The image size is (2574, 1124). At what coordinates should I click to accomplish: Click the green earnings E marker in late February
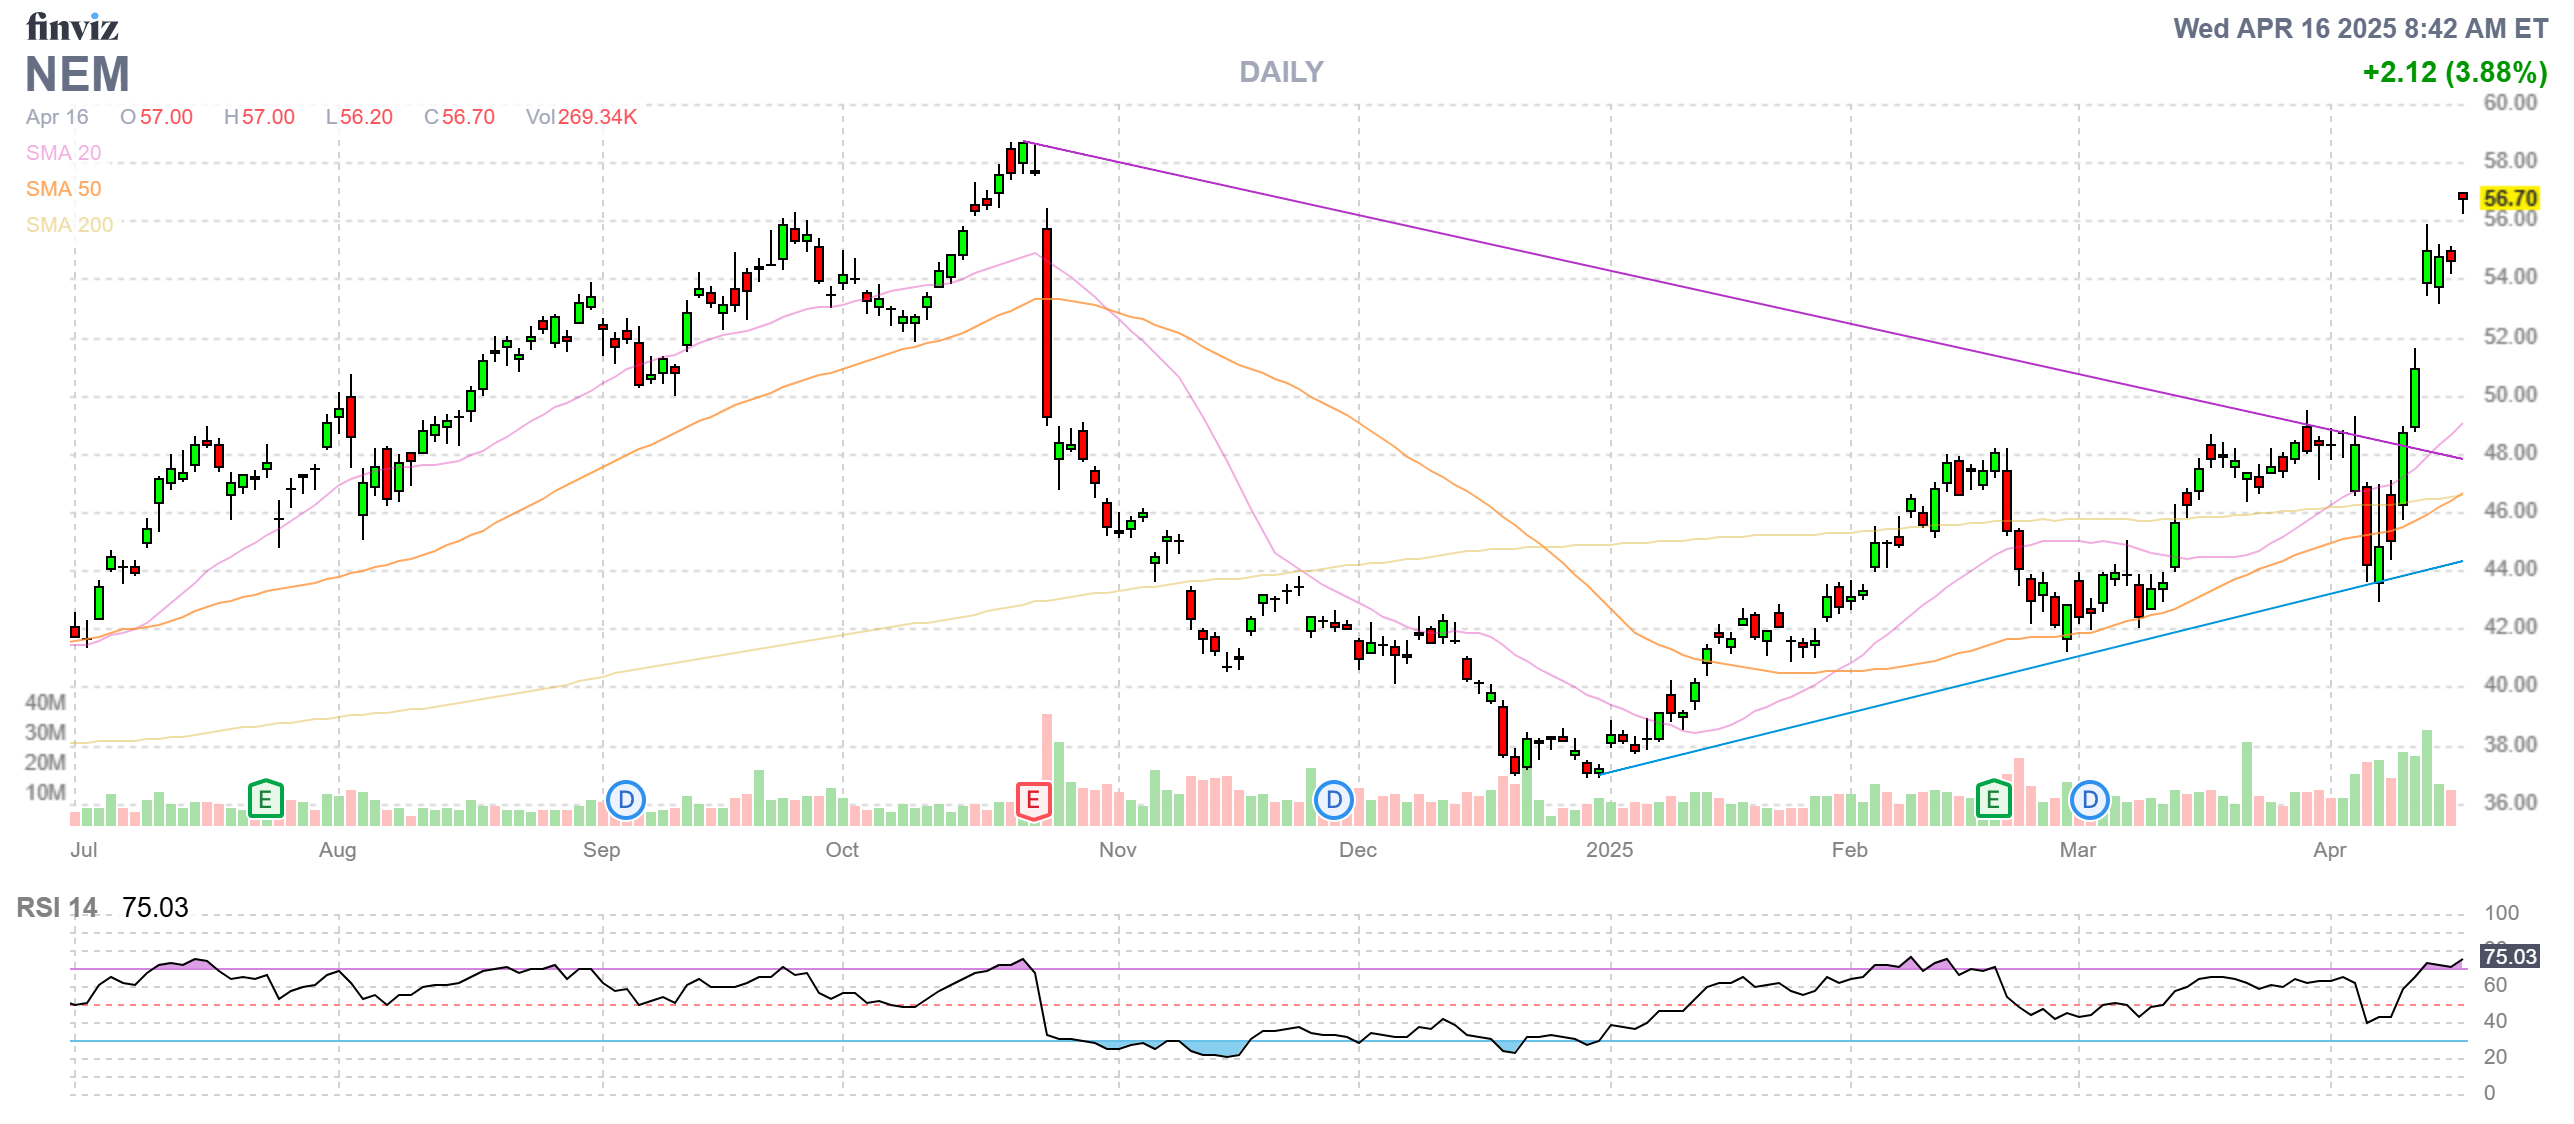pos(1993,799)
